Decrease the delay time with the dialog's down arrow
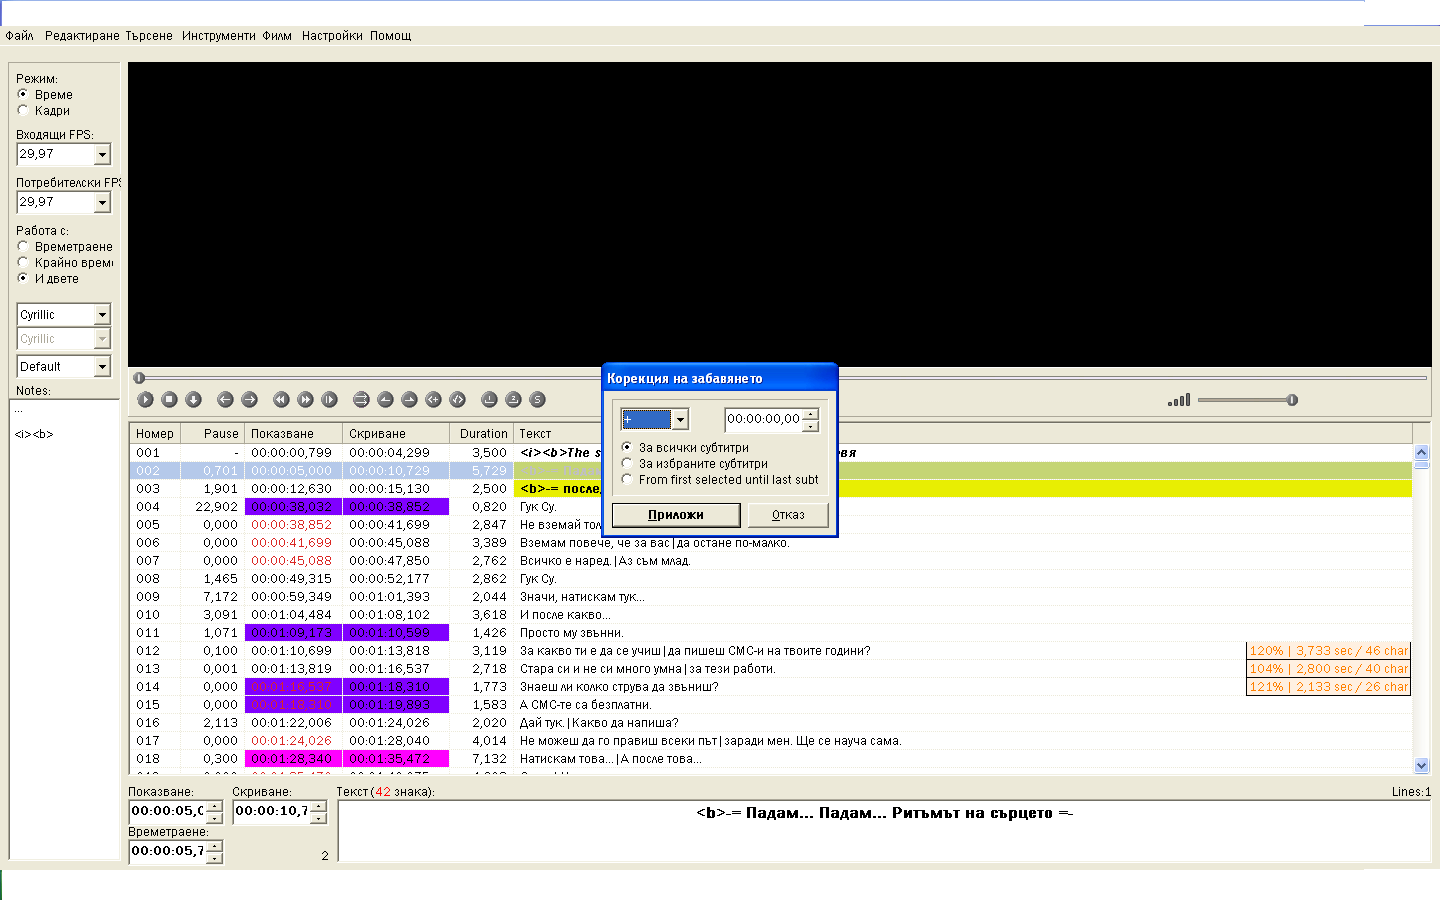Image resolution: width=1440 pixels, height=900 pixels. (811, 425)
